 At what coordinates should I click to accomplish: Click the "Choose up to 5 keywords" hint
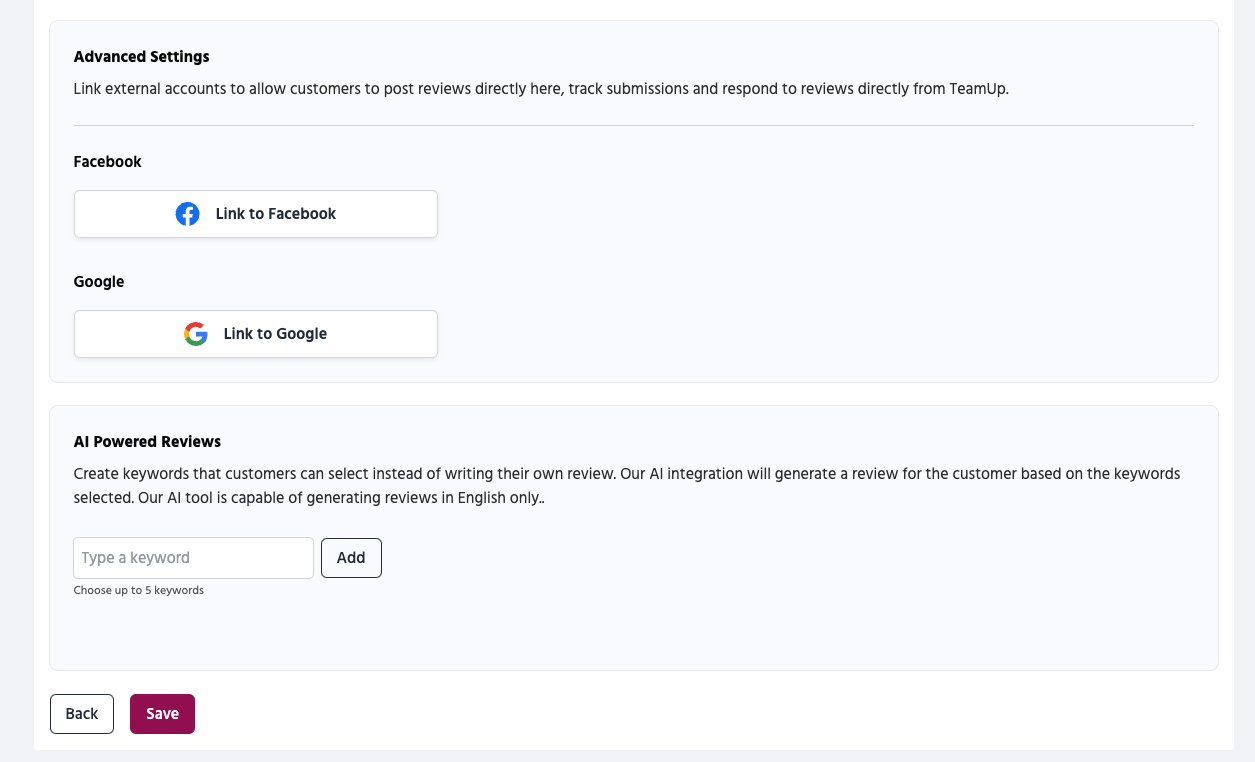[139, 591]
